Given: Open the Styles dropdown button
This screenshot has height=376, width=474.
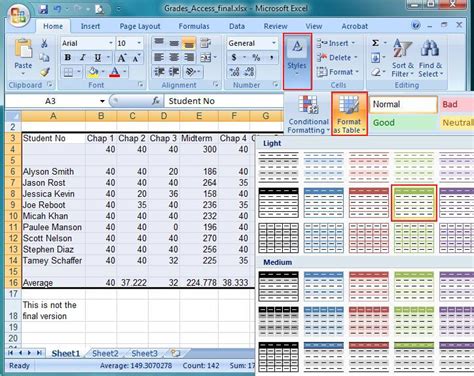Looking at the screenshot, I should point(297,61).
